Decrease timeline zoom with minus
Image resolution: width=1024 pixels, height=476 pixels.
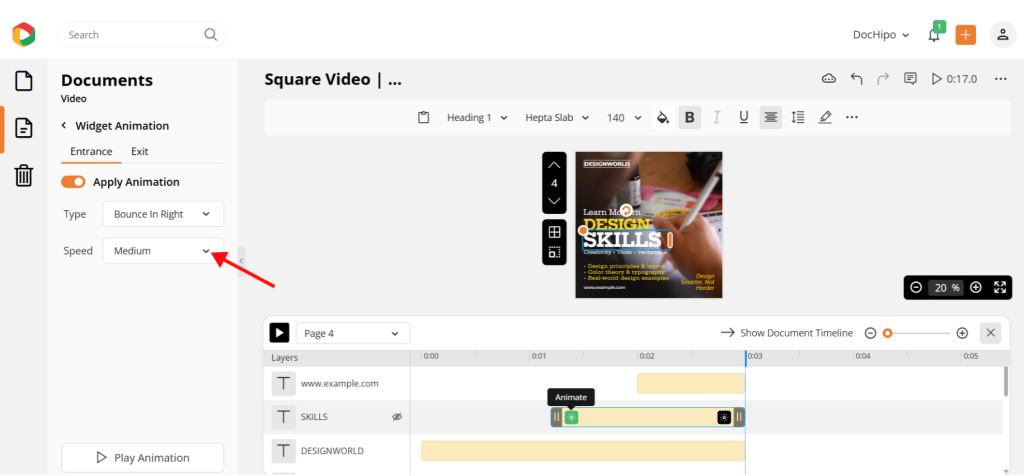coord(870,333)
